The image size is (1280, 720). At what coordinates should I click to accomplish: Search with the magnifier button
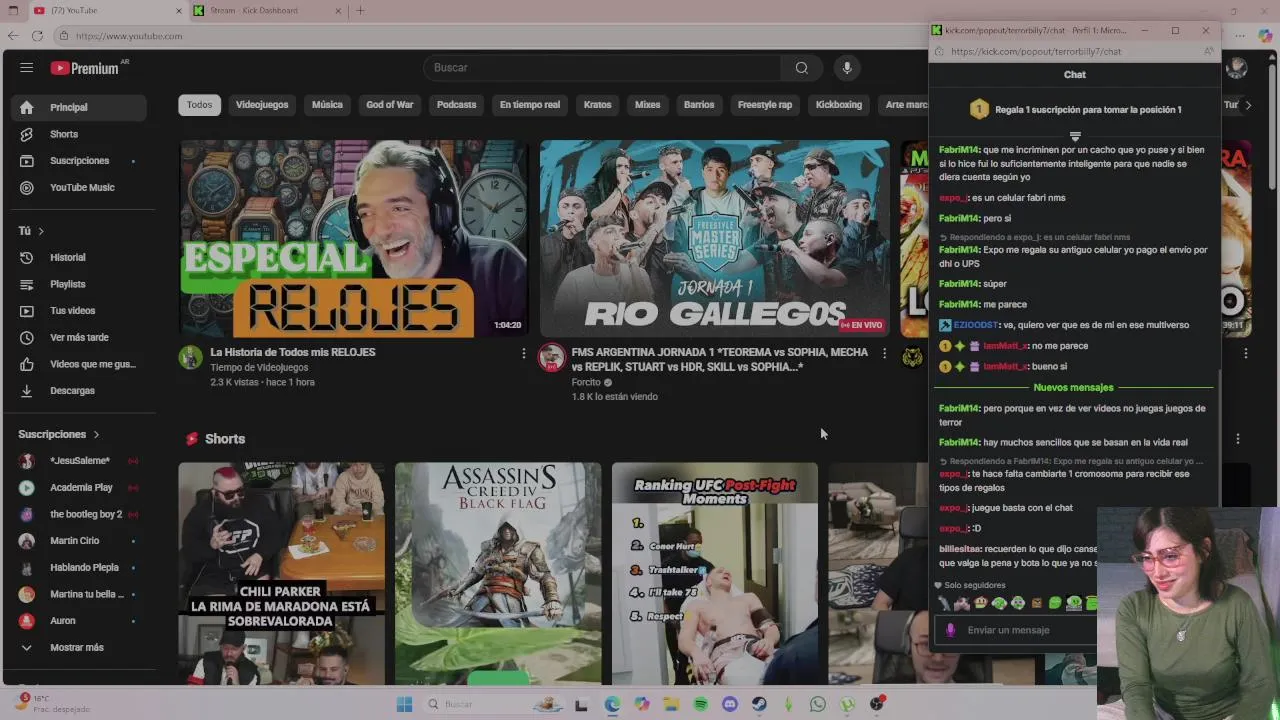click(802, 68)
